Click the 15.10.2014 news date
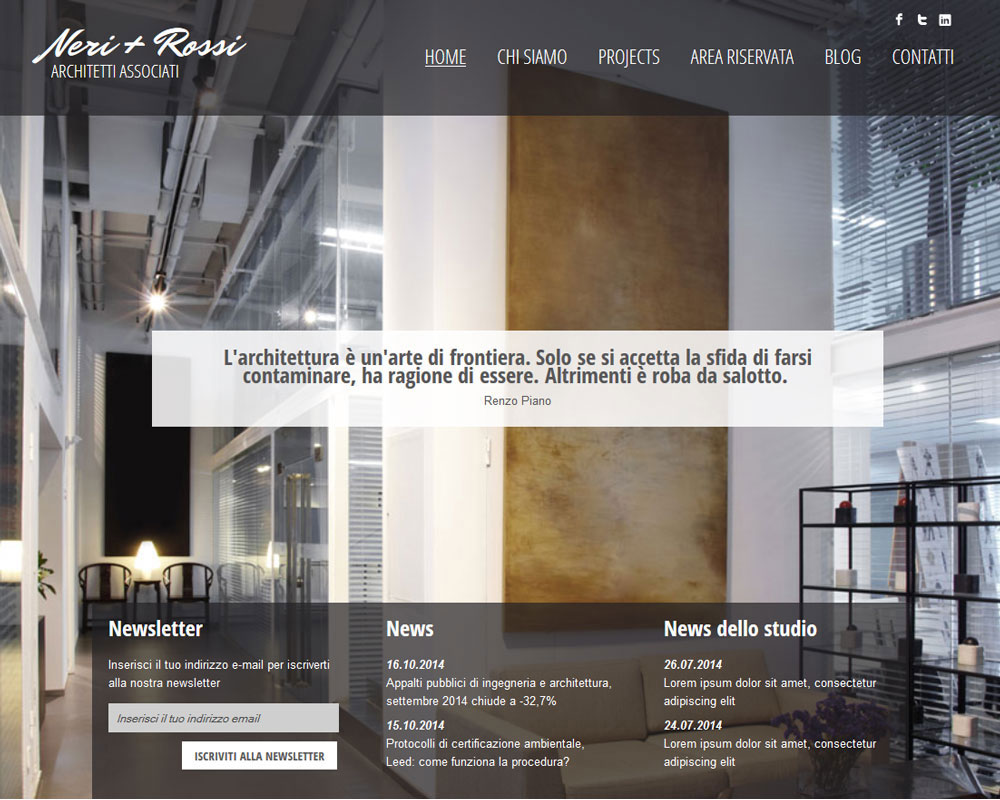The width and height of the screenshot is (1000, 800). [415, 725]
